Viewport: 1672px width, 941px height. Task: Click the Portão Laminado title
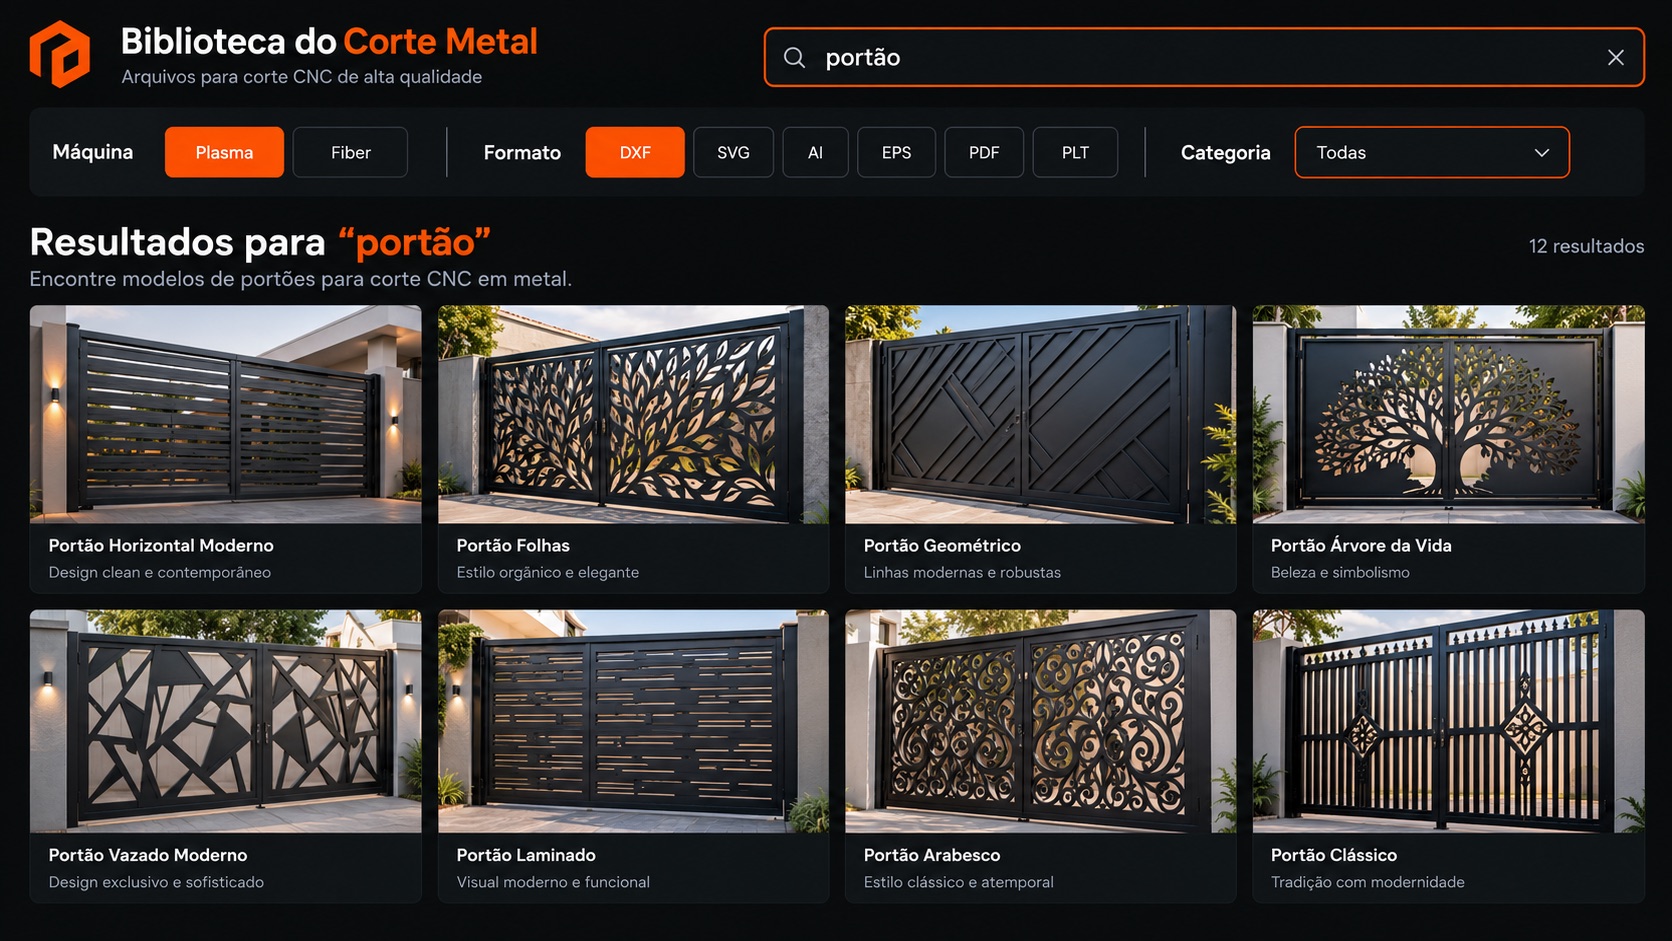[526, 855]
